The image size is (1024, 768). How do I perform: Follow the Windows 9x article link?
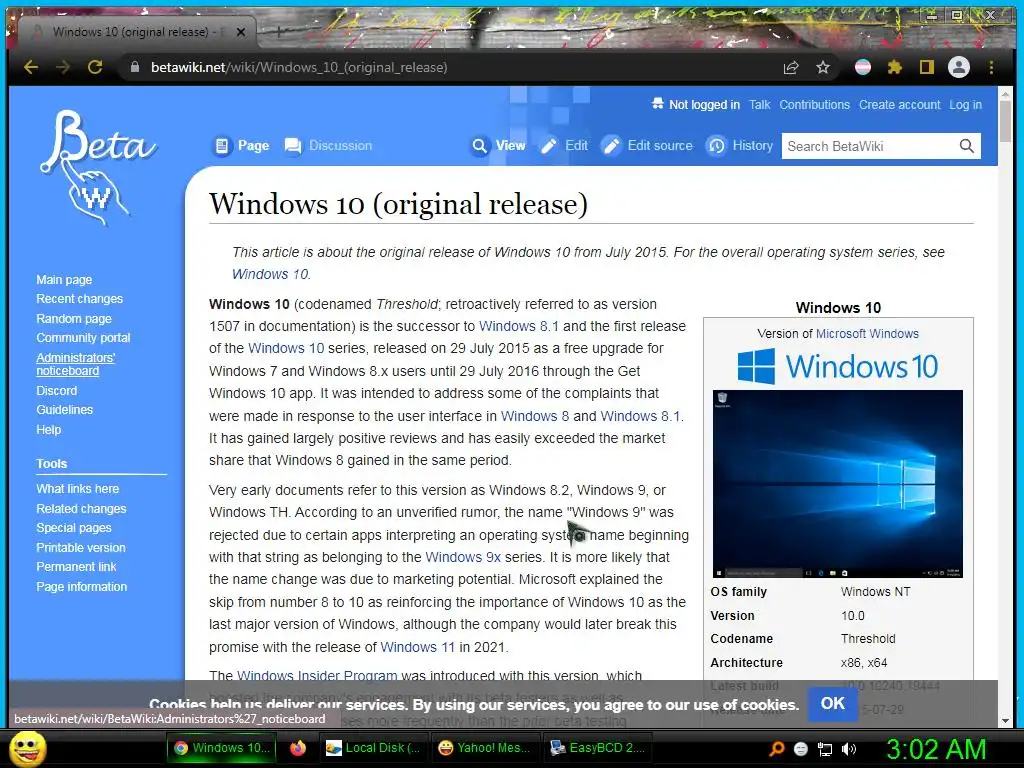(x=463, y=557)
